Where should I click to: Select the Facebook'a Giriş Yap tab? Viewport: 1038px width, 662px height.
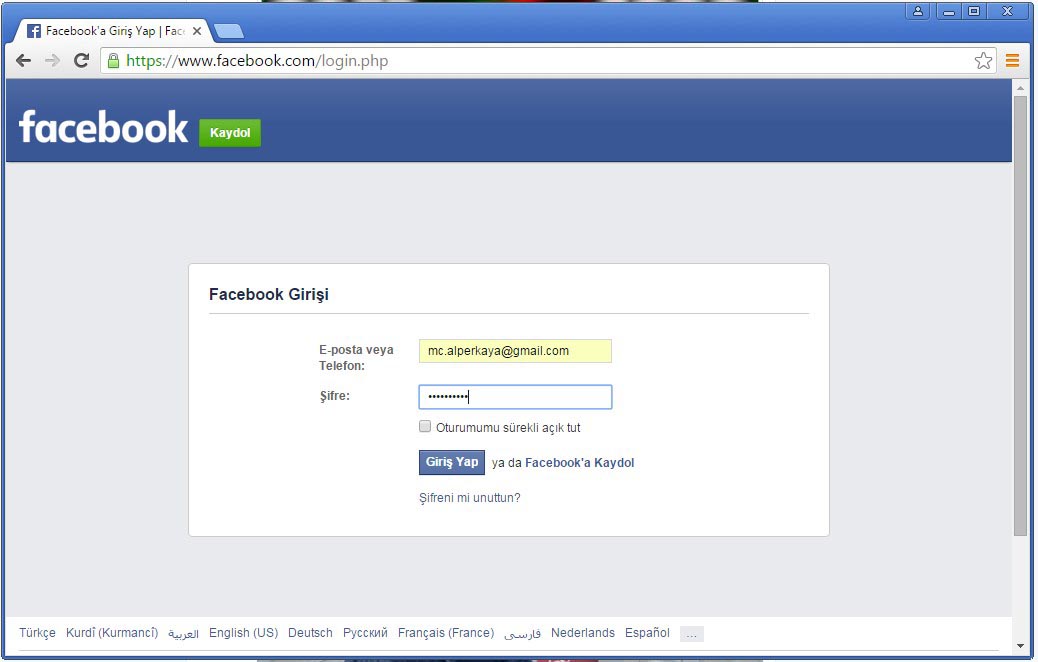(110, 31)
